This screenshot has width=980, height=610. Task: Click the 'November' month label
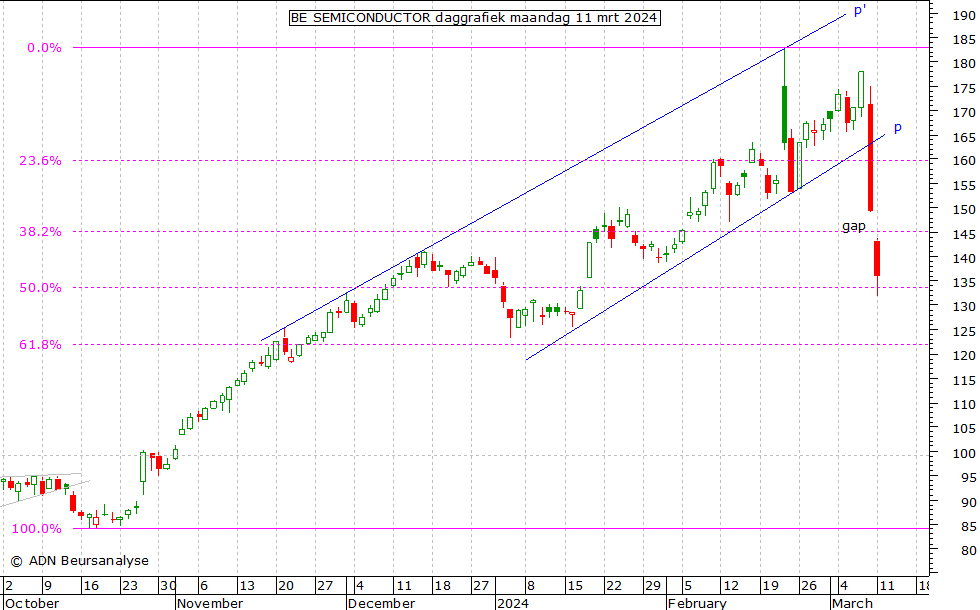[210, 603]
